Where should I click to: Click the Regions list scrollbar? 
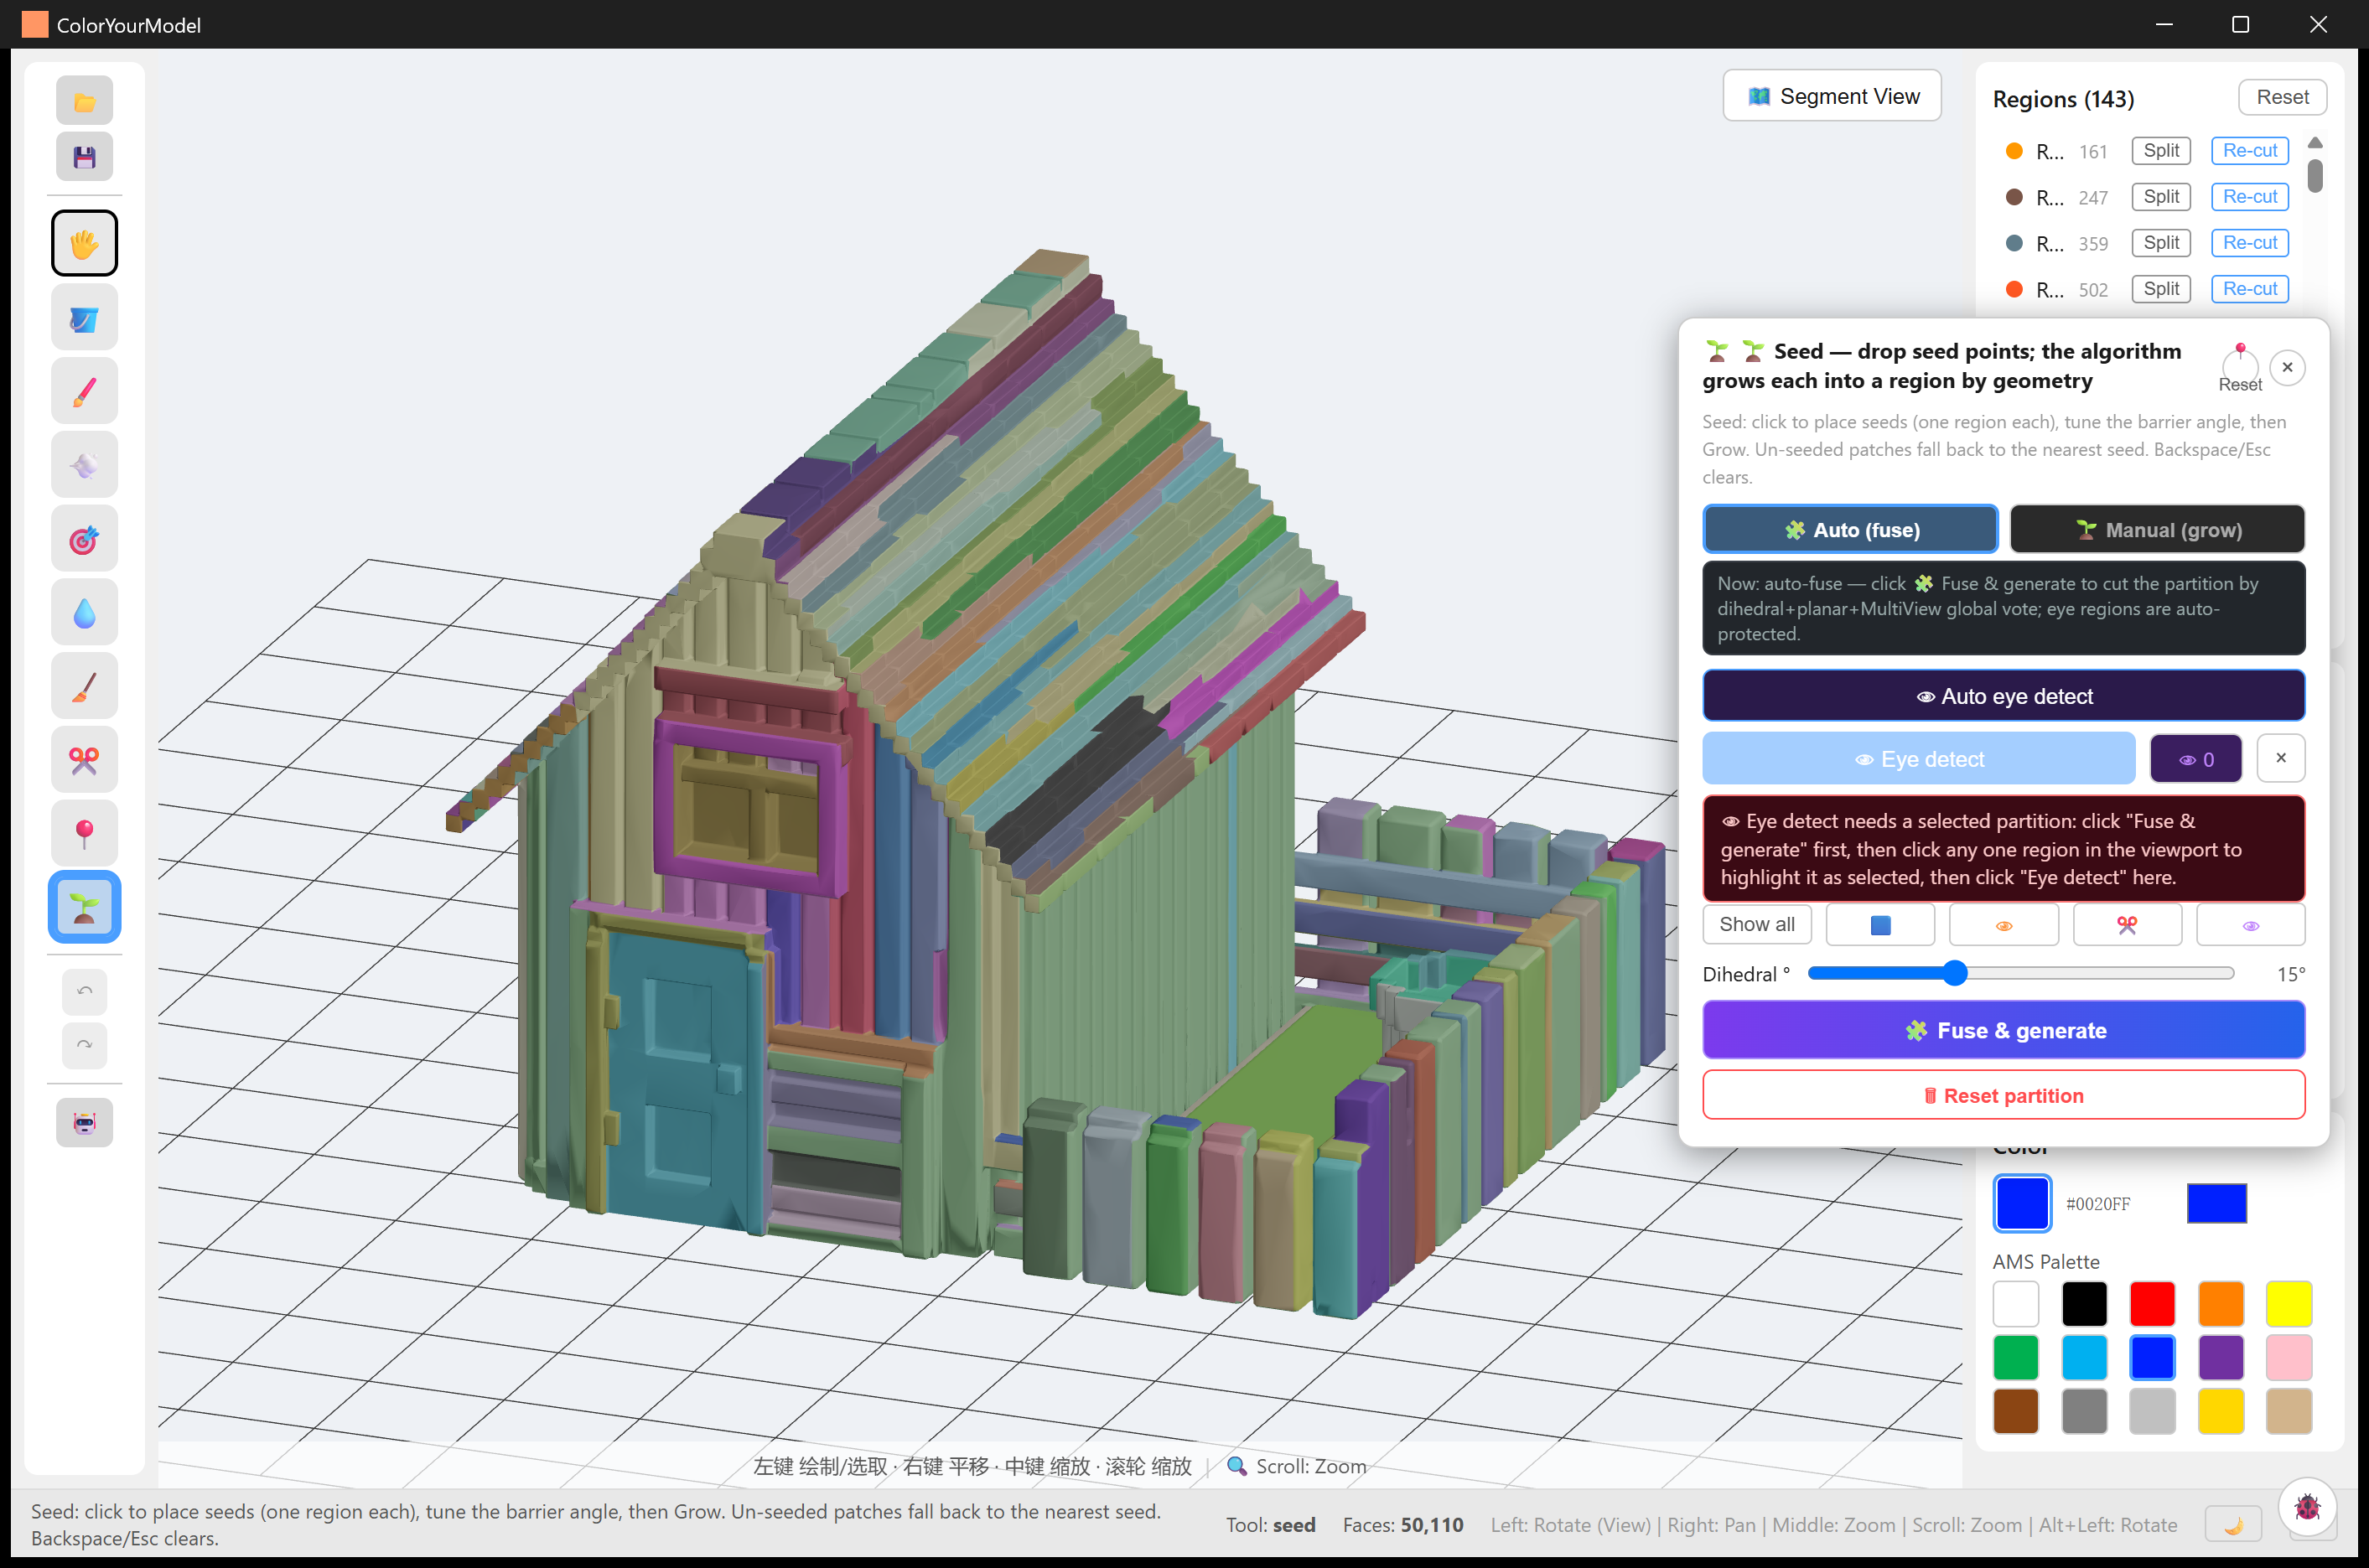[2315, 175]
